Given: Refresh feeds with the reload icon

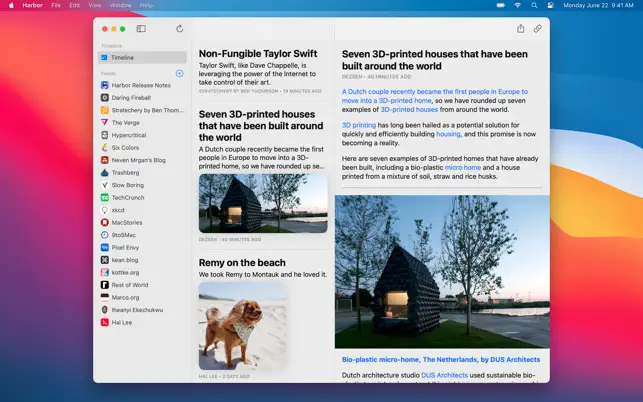Looking at the screenshot, I should pyautogui.click(x=179, y=29).
